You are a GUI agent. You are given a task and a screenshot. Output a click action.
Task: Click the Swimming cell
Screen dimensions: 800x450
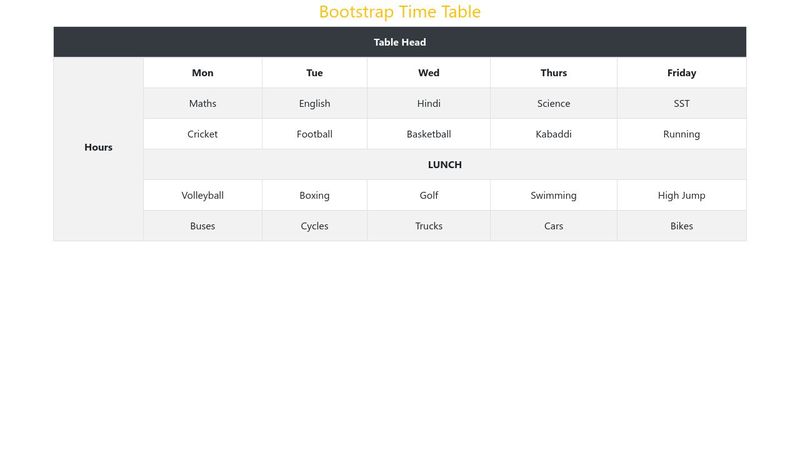coord(553,196)
